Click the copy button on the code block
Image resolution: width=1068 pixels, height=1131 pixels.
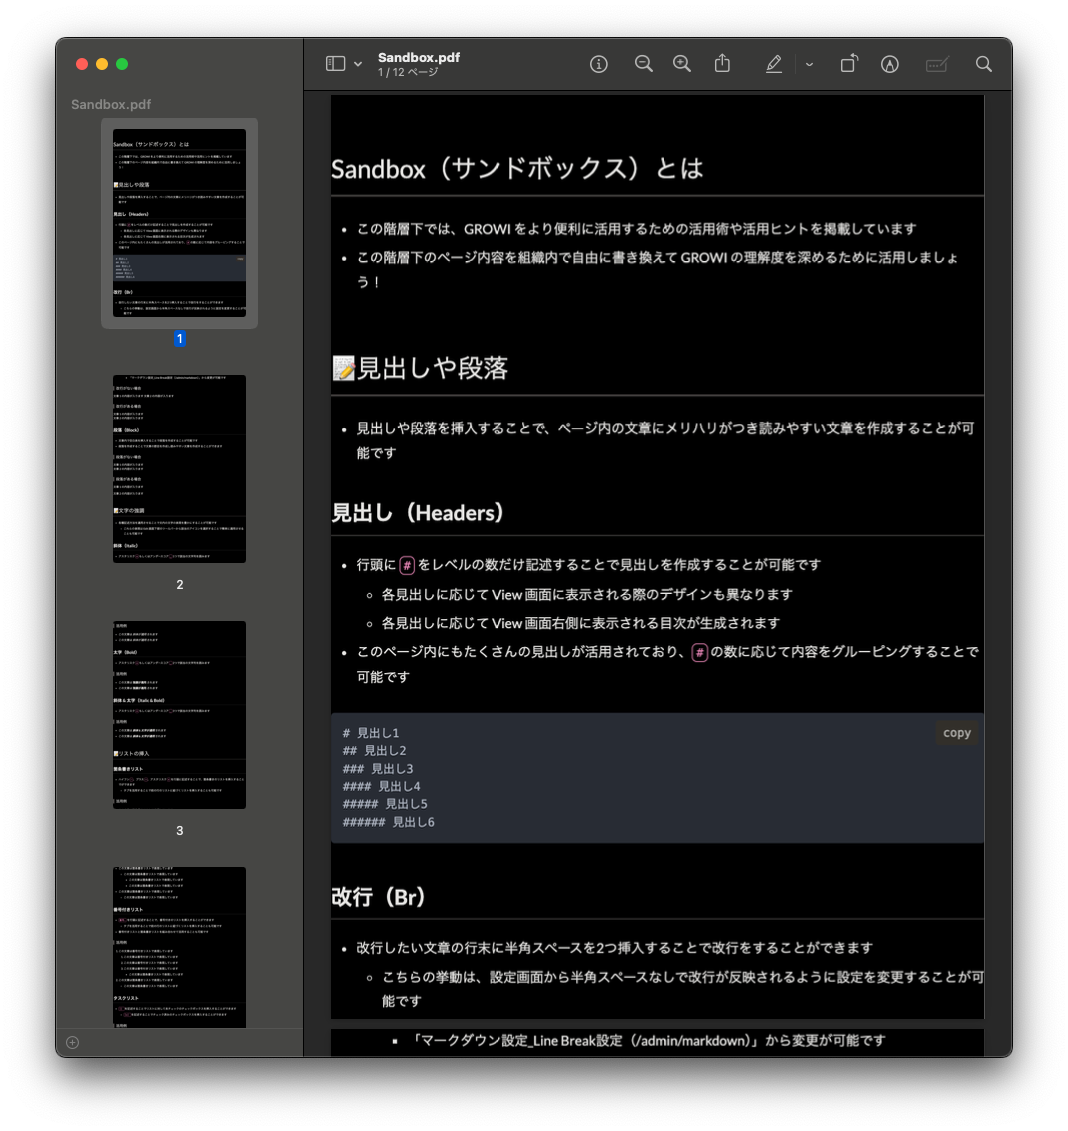tap(956, 732)
